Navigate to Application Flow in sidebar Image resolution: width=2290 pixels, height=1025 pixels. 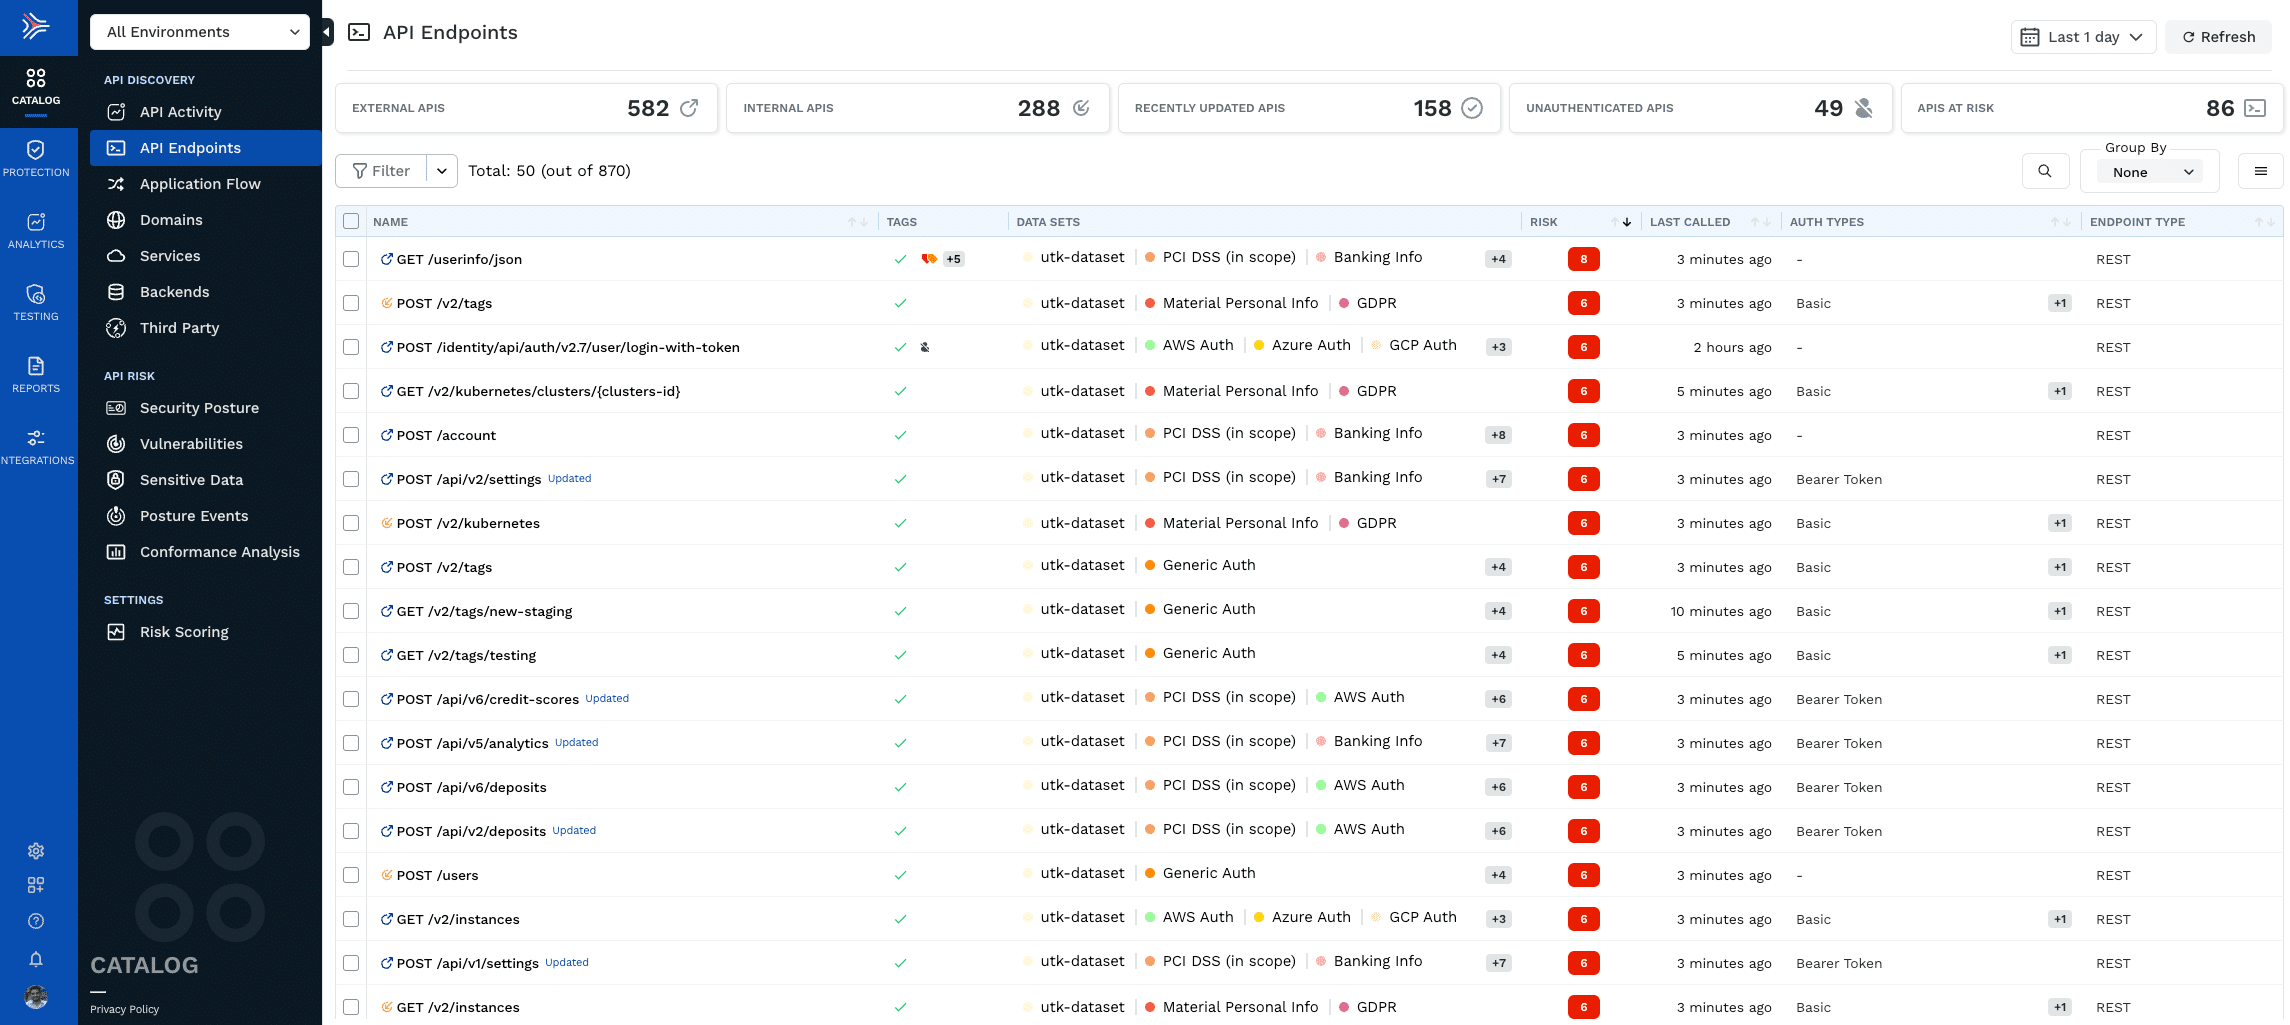tap(200, 184)
